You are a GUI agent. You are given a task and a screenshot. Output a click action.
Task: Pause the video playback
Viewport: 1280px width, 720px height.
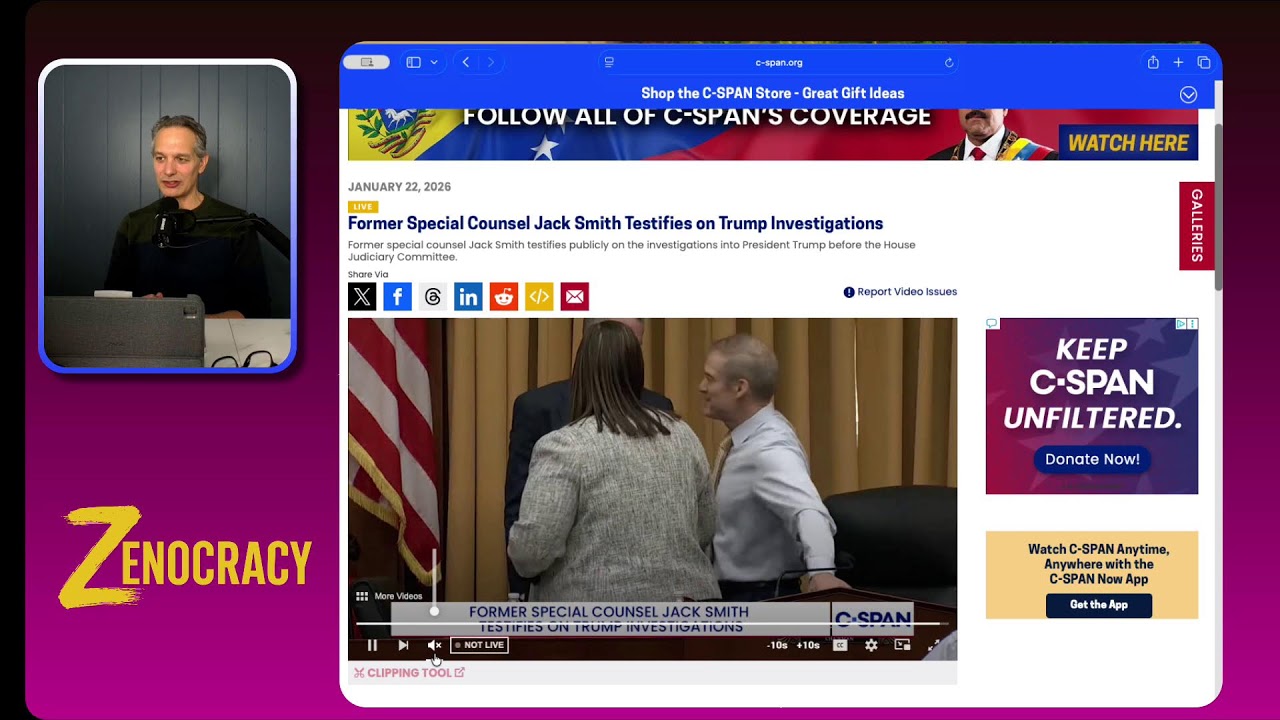click(x=372, y=645)
